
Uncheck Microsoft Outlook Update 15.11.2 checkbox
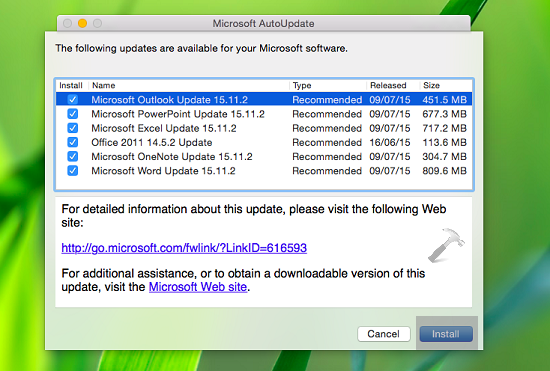click(73, 100)
